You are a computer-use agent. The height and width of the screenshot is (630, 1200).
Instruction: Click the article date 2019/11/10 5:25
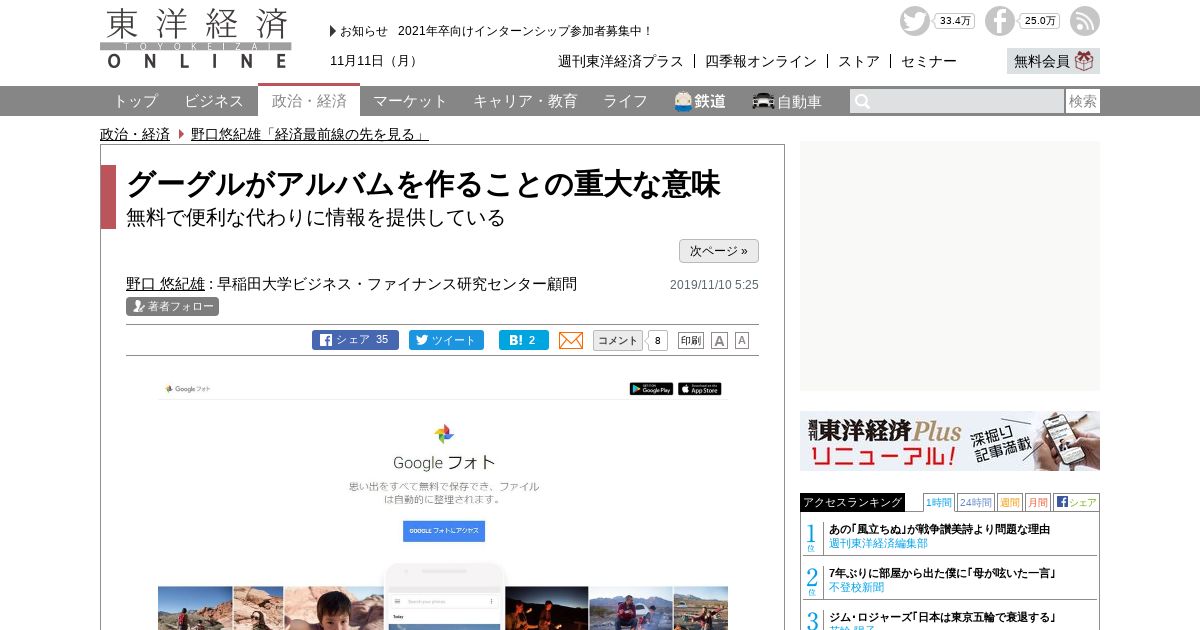click(x=714, y=285)
